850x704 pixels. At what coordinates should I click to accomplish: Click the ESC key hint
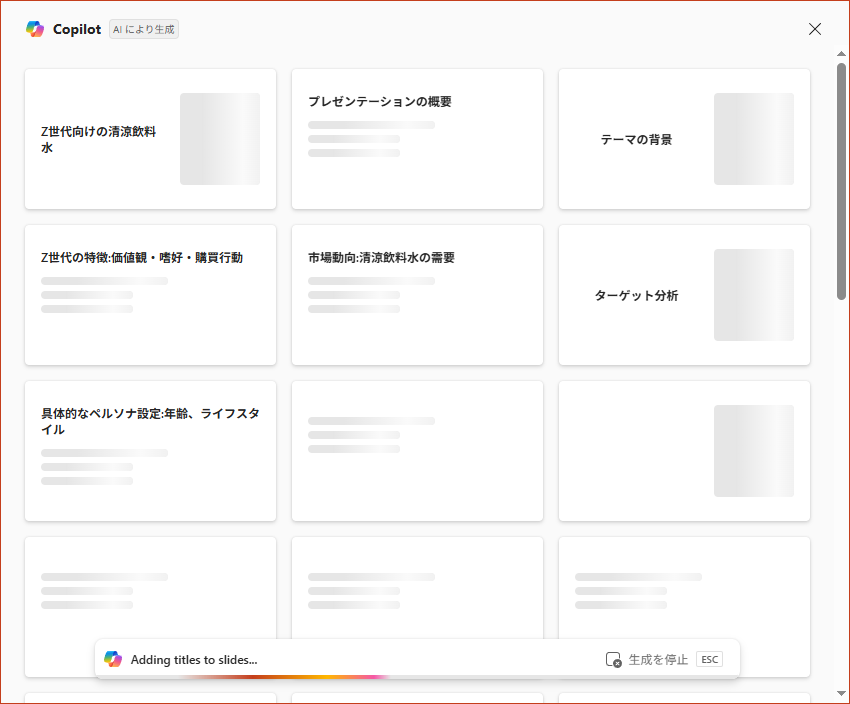coord(710,660)
